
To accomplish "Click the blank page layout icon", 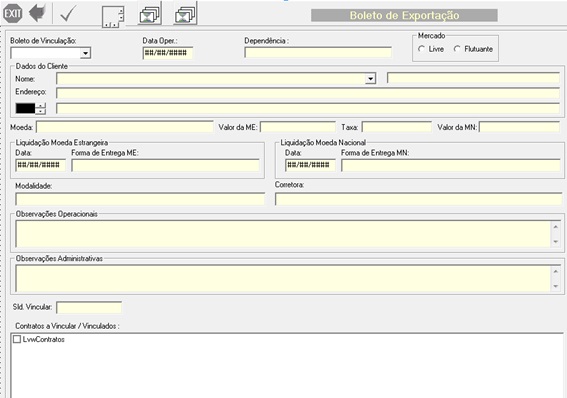I will pyautogui.click(x=113, y=17).
